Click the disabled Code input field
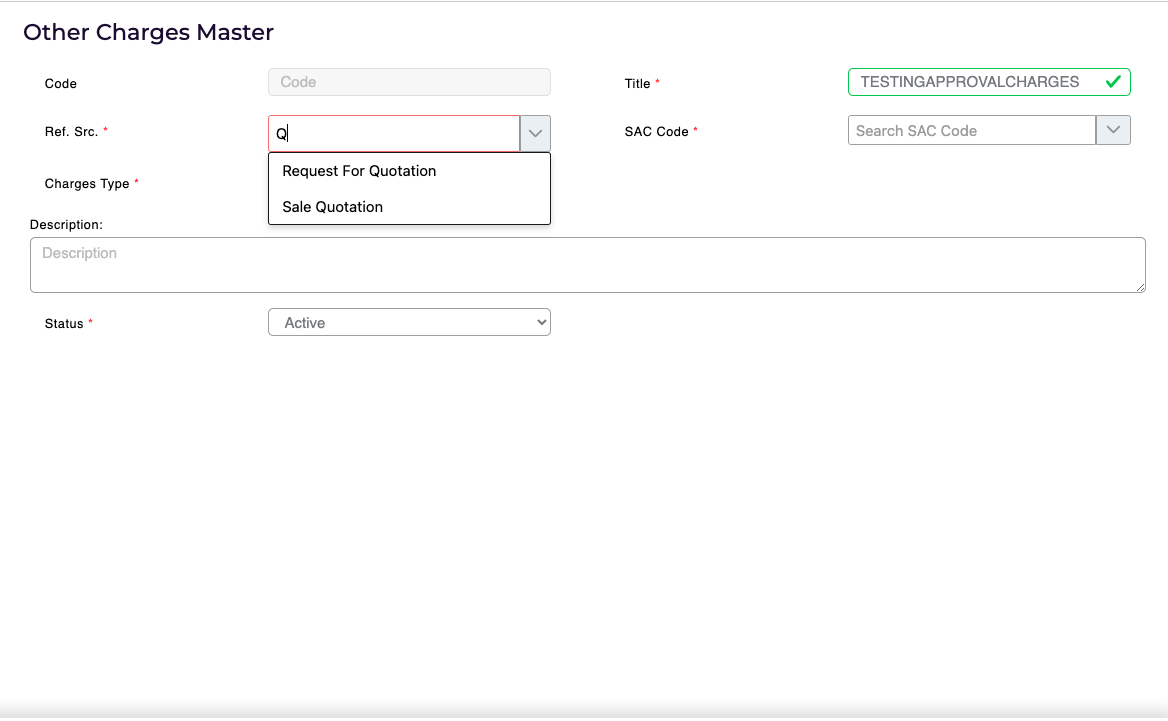 coord(409,82)
